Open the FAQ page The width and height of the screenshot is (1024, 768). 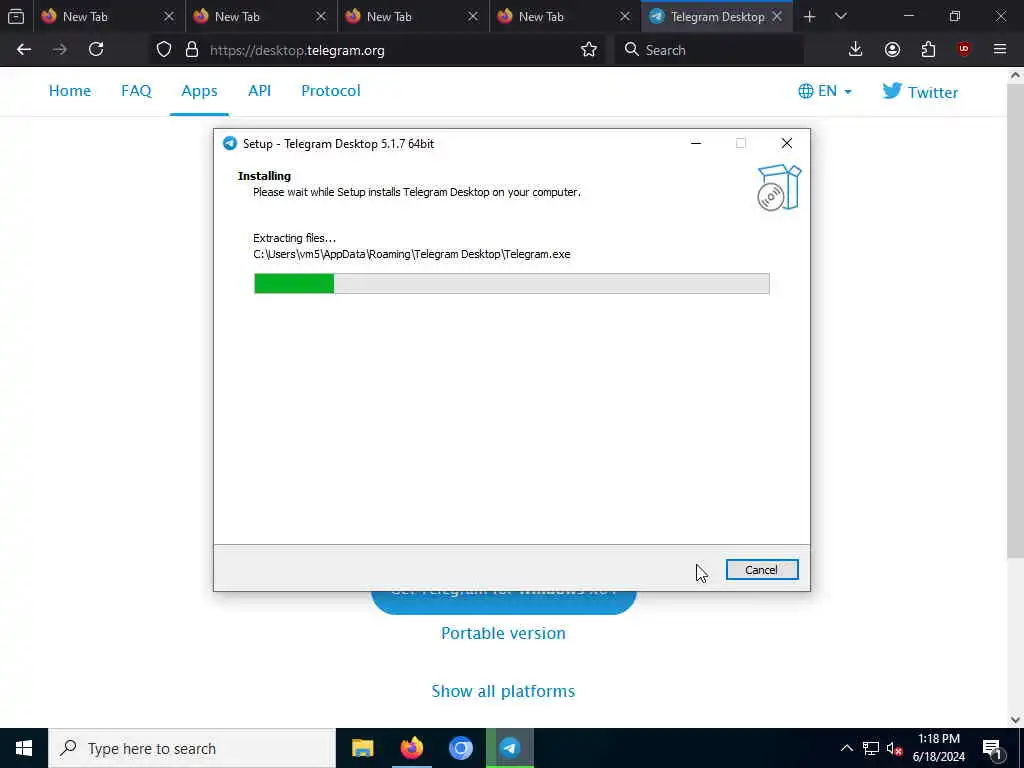[136, 91]
